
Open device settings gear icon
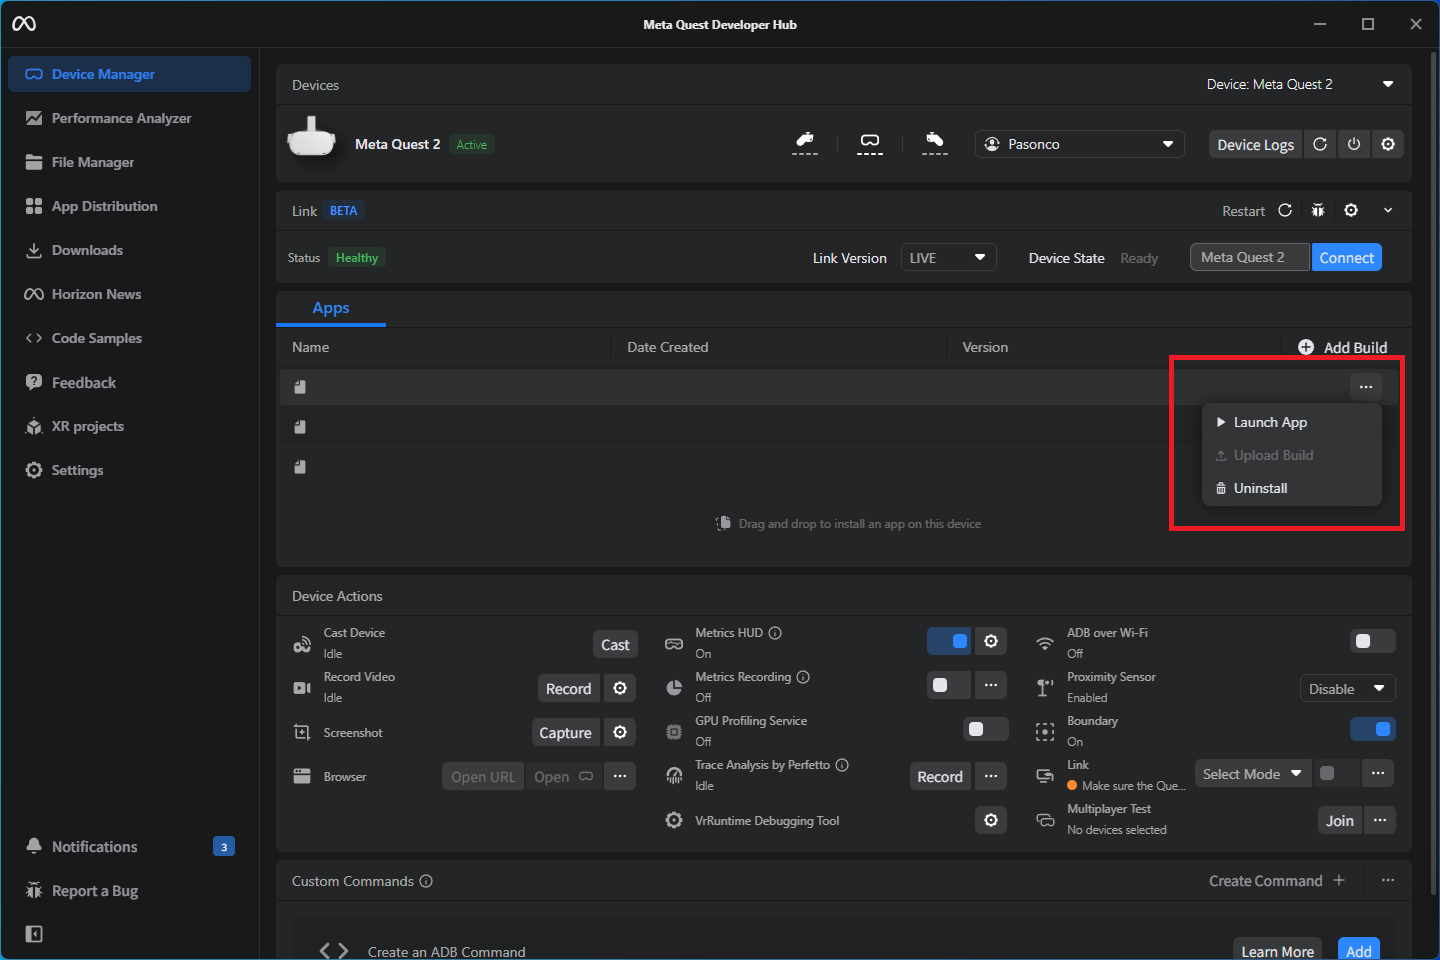[1388, 144]
